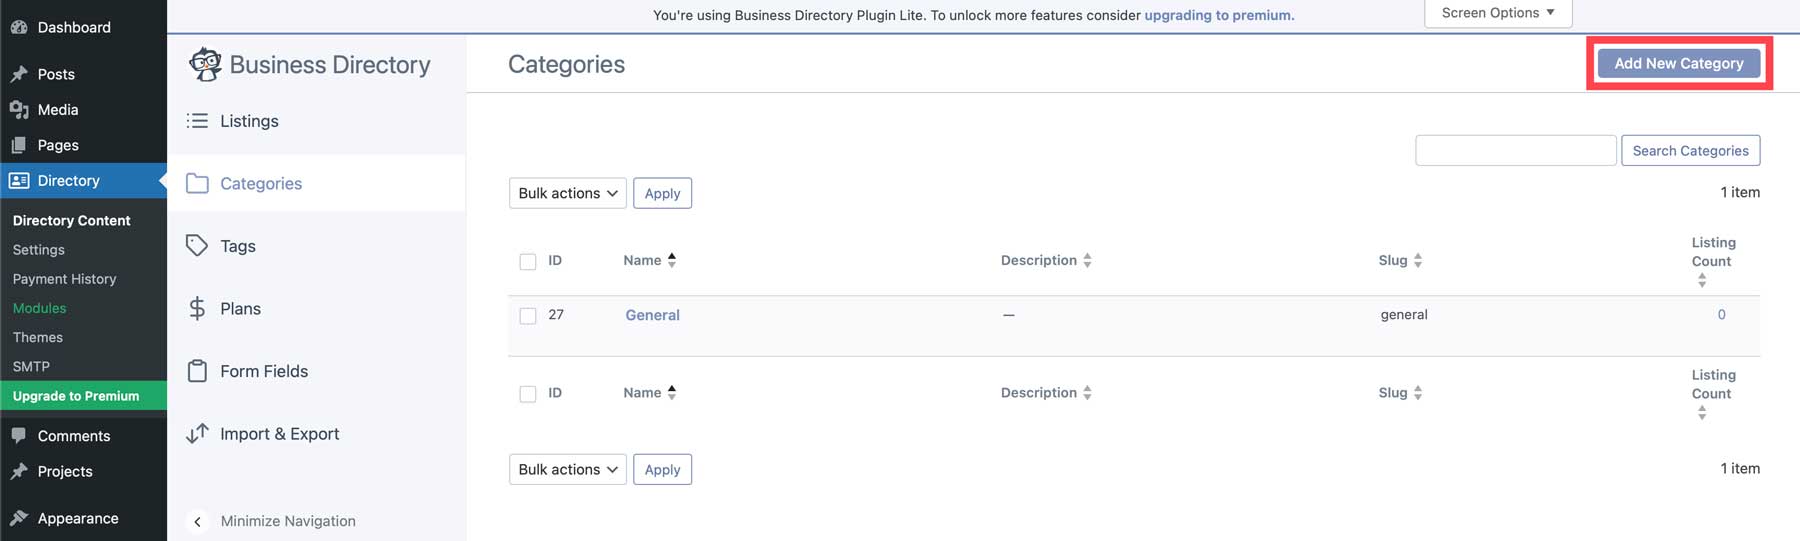The image size is (1800, 541).
Task: Go to the Form Fields section
Action: point(264,371)
